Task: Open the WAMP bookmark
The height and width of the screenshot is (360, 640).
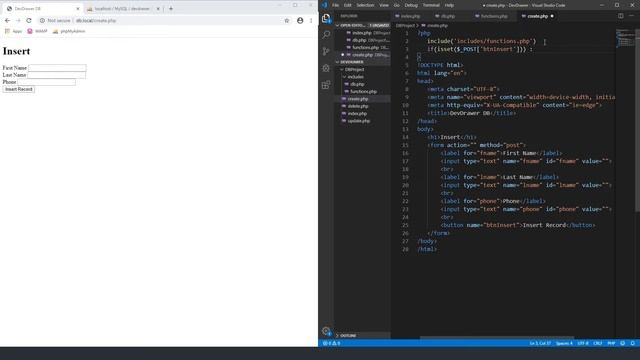Action: tap(37, 31)
